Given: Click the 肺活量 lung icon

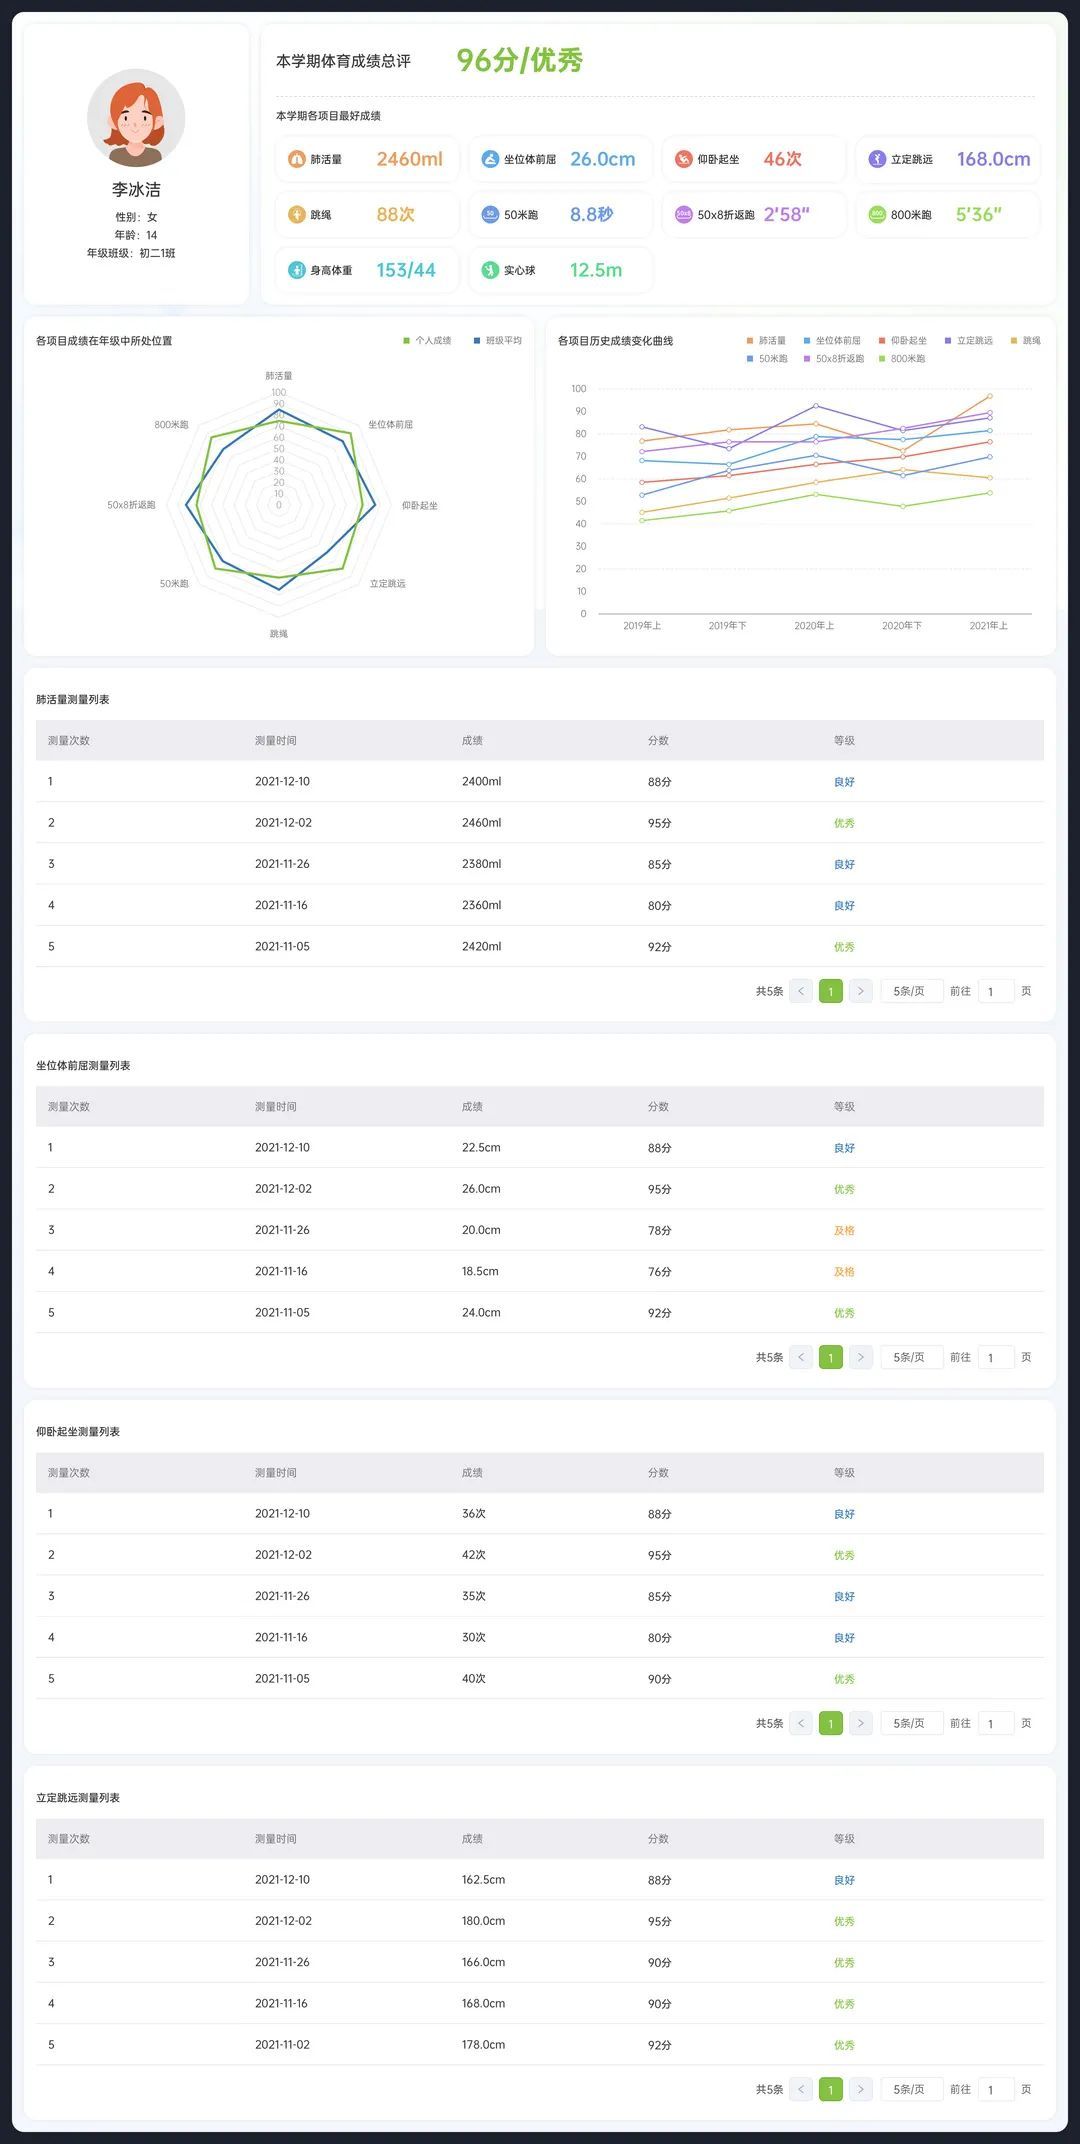Looking at the screenshot, I should tap(296, 159).
